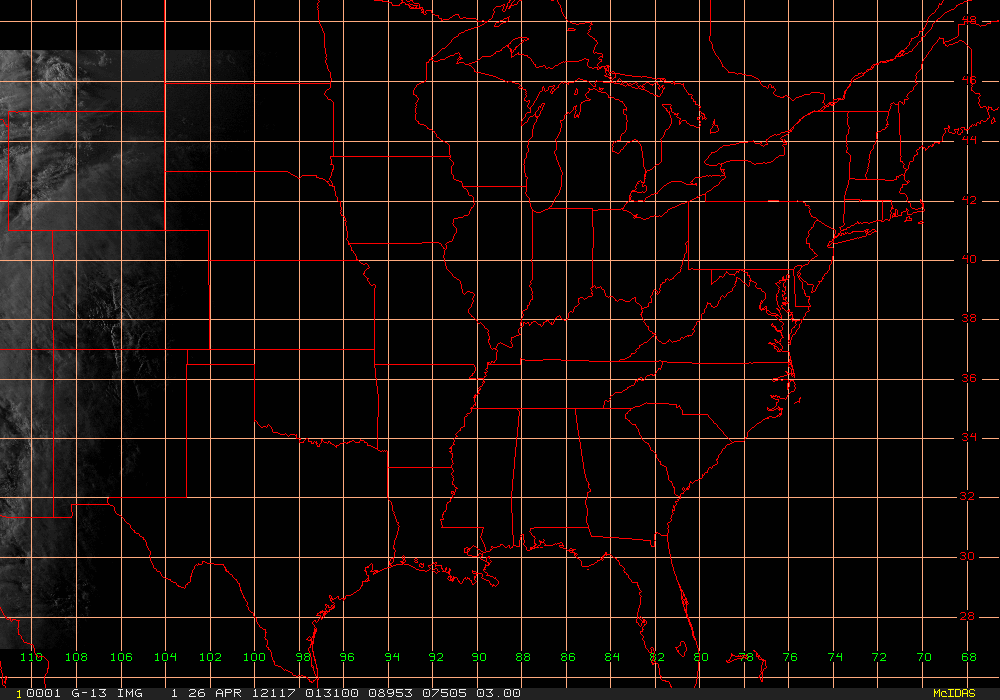Select the 34 latitude label
The width and height of the screenshot is (1000, 700).
pos(969,437)
